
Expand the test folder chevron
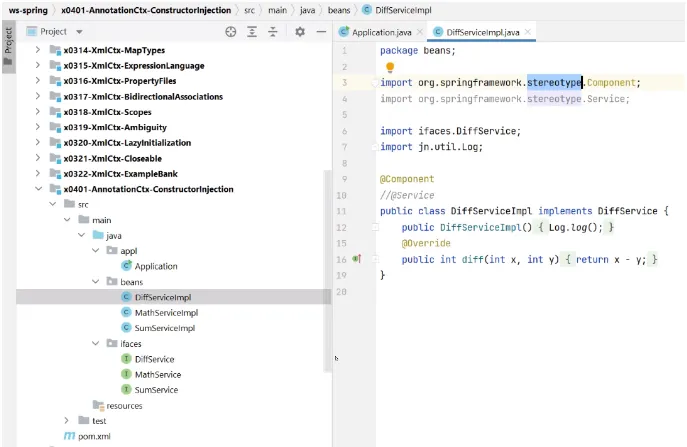[x=67, y=420]
